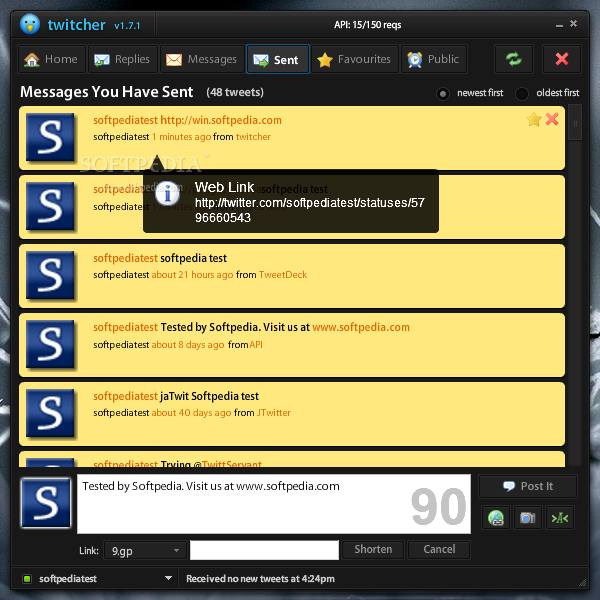Switch to the Replies tab
The height and width of the screenshot is (600, 600).
pyautogui.click(x=123, y=59)
